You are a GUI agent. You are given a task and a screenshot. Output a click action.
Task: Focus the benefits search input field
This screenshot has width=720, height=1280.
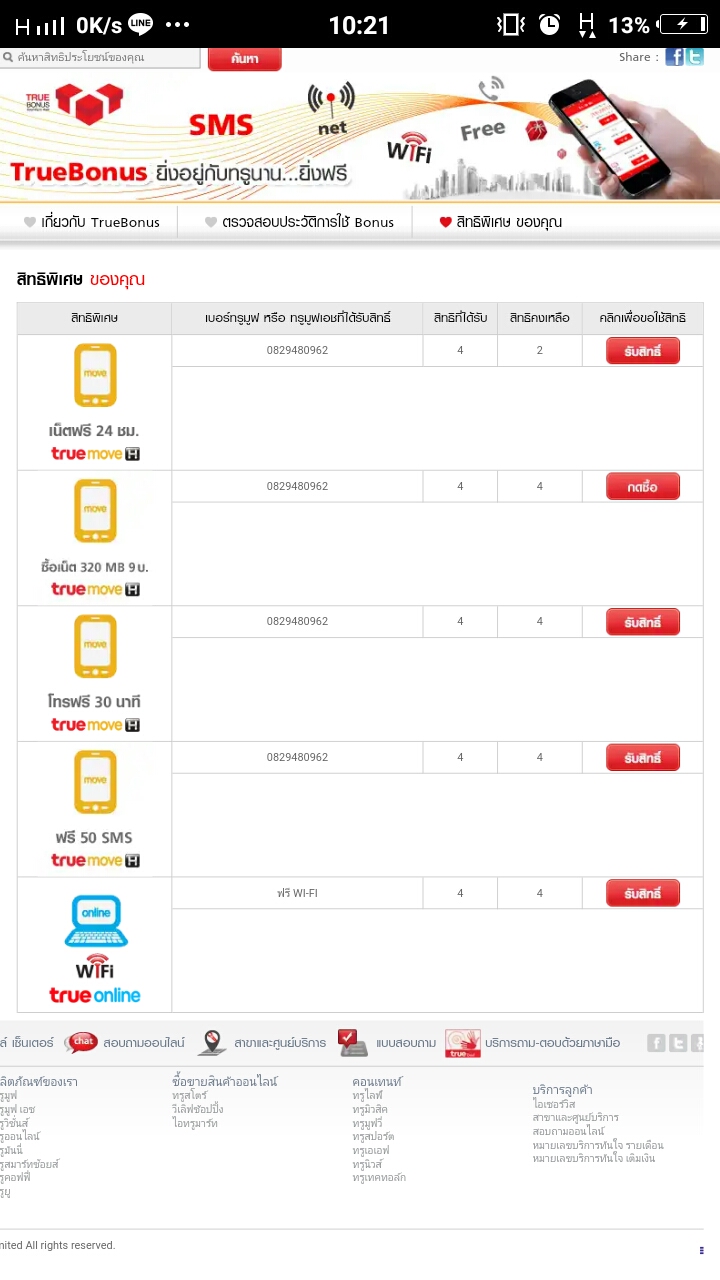pos(100,57)
